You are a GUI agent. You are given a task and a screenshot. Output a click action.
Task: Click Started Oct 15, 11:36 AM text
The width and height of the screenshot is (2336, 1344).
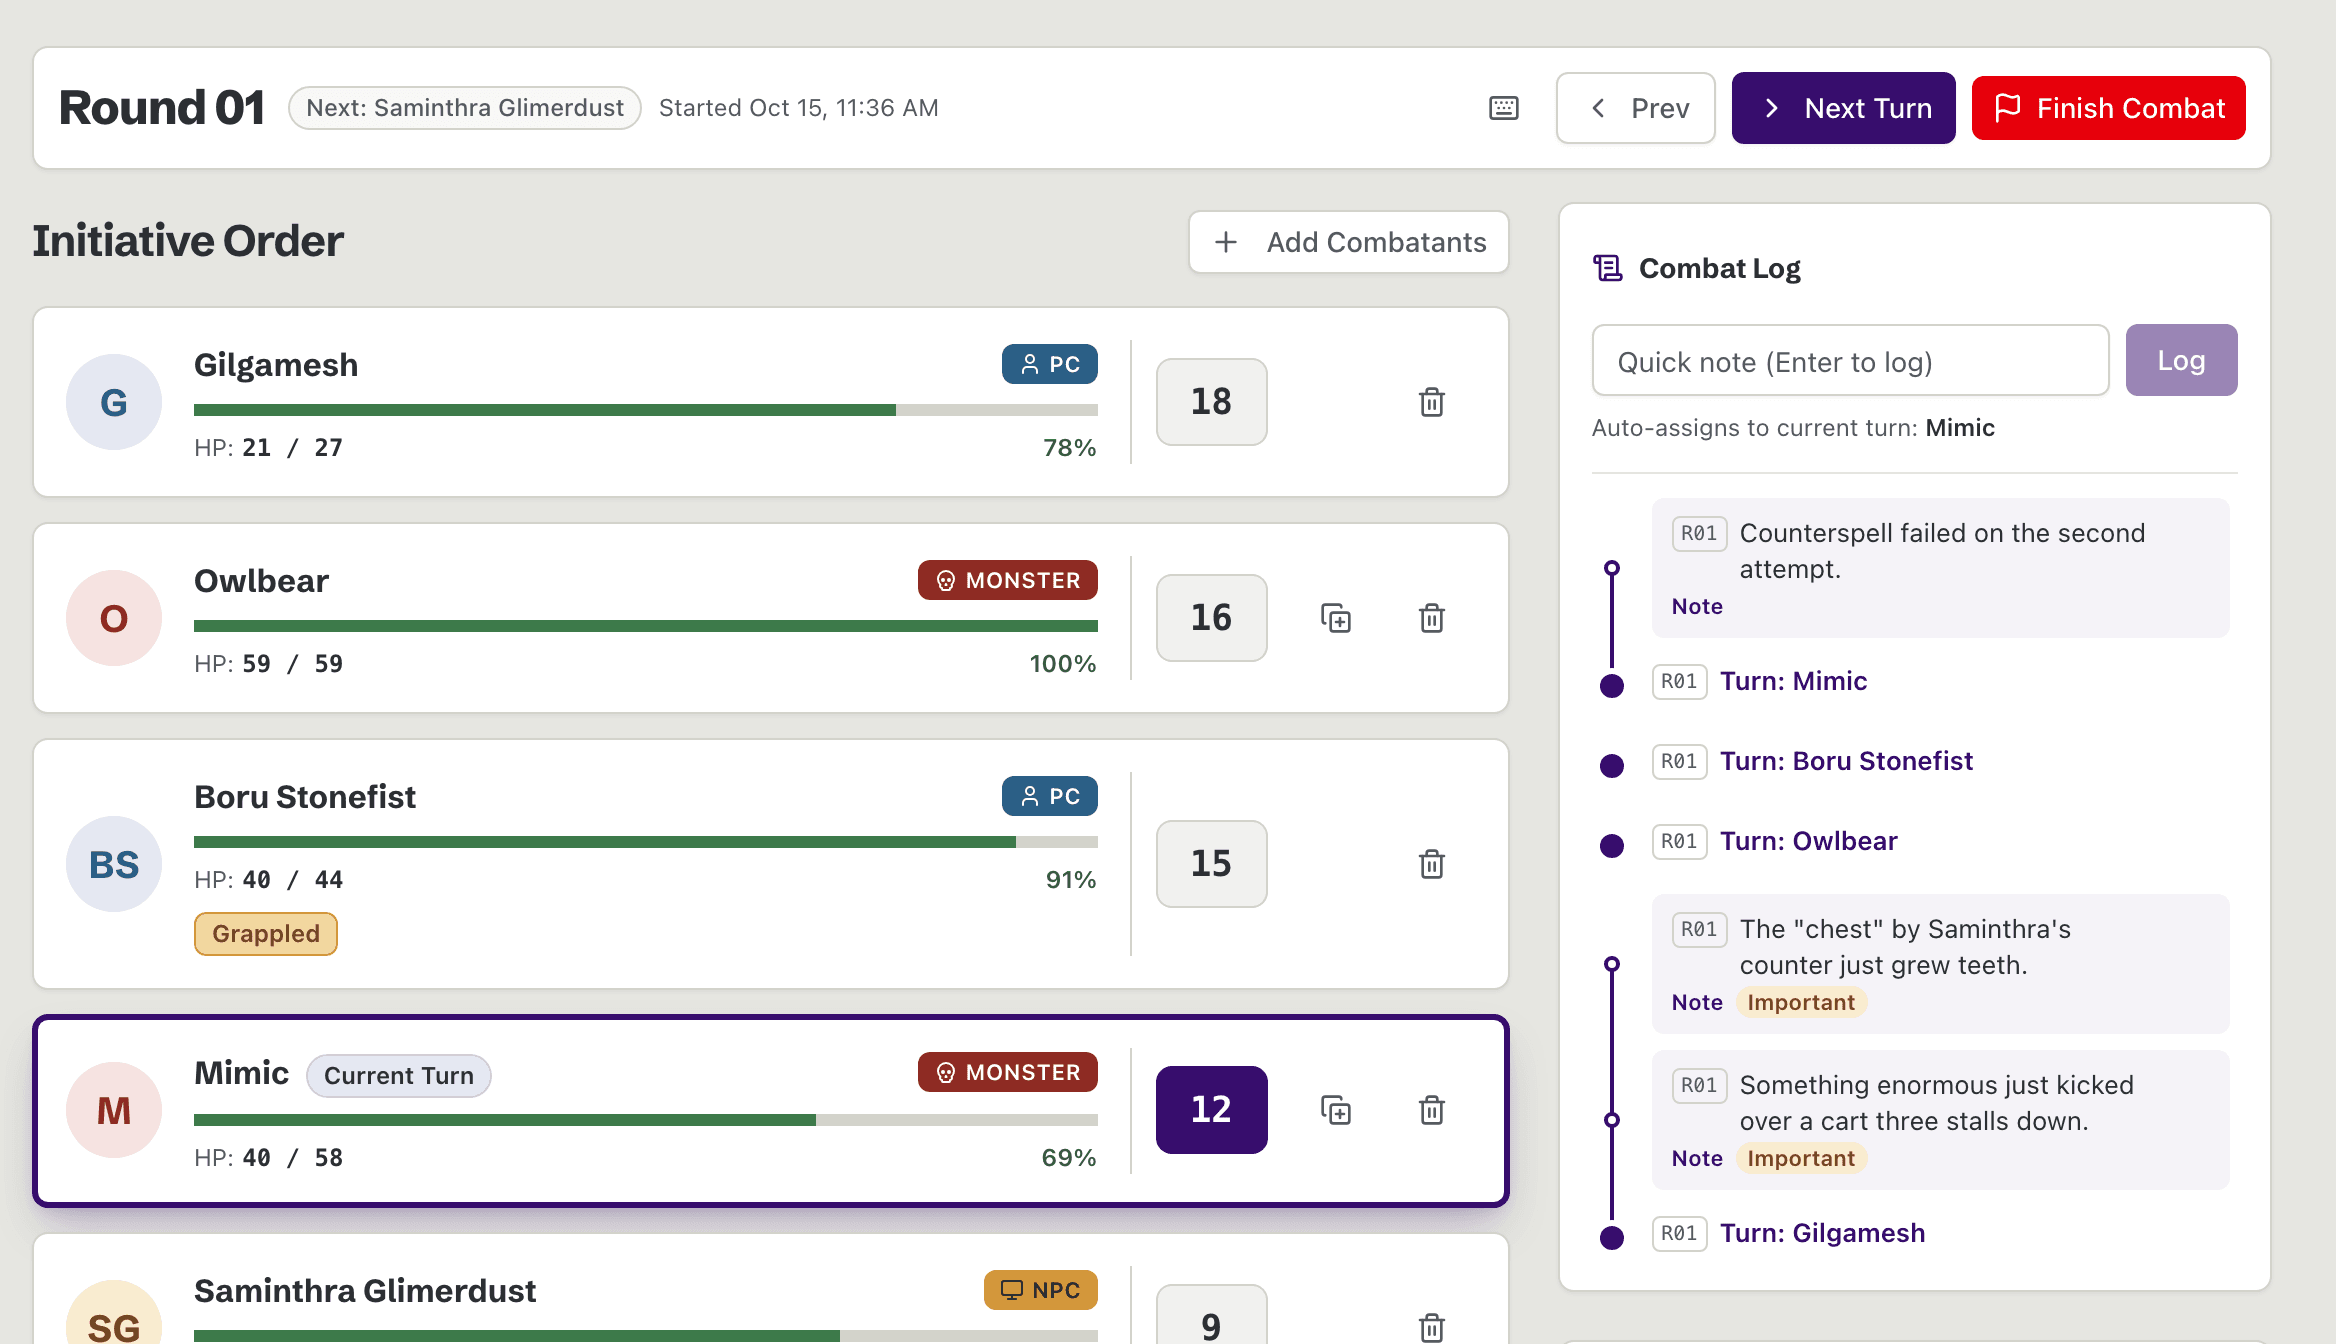799,108
